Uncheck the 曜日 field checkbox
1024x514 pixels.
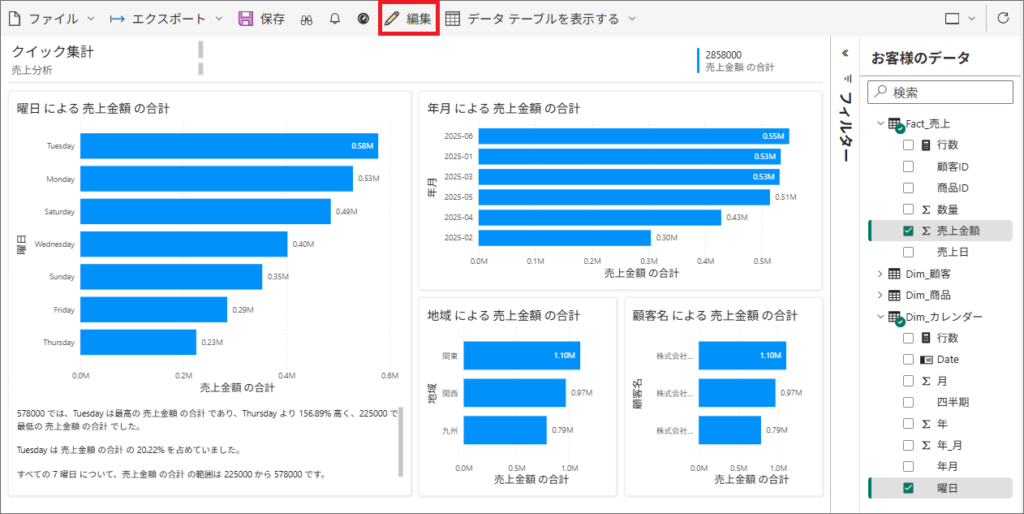pyautogui.click(x=908, y=488)
